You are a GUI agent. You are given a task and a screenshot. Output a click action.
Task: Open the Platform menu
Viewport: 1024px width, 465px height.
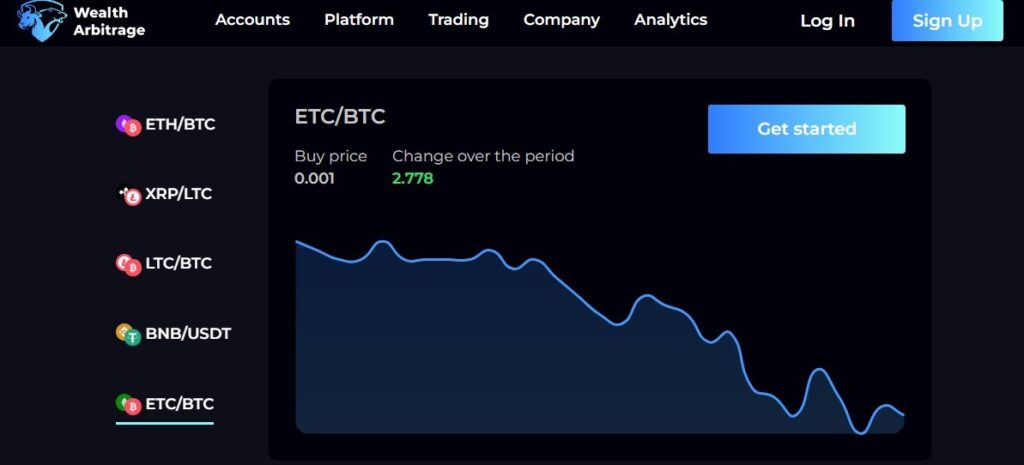[x=359, y=20]
